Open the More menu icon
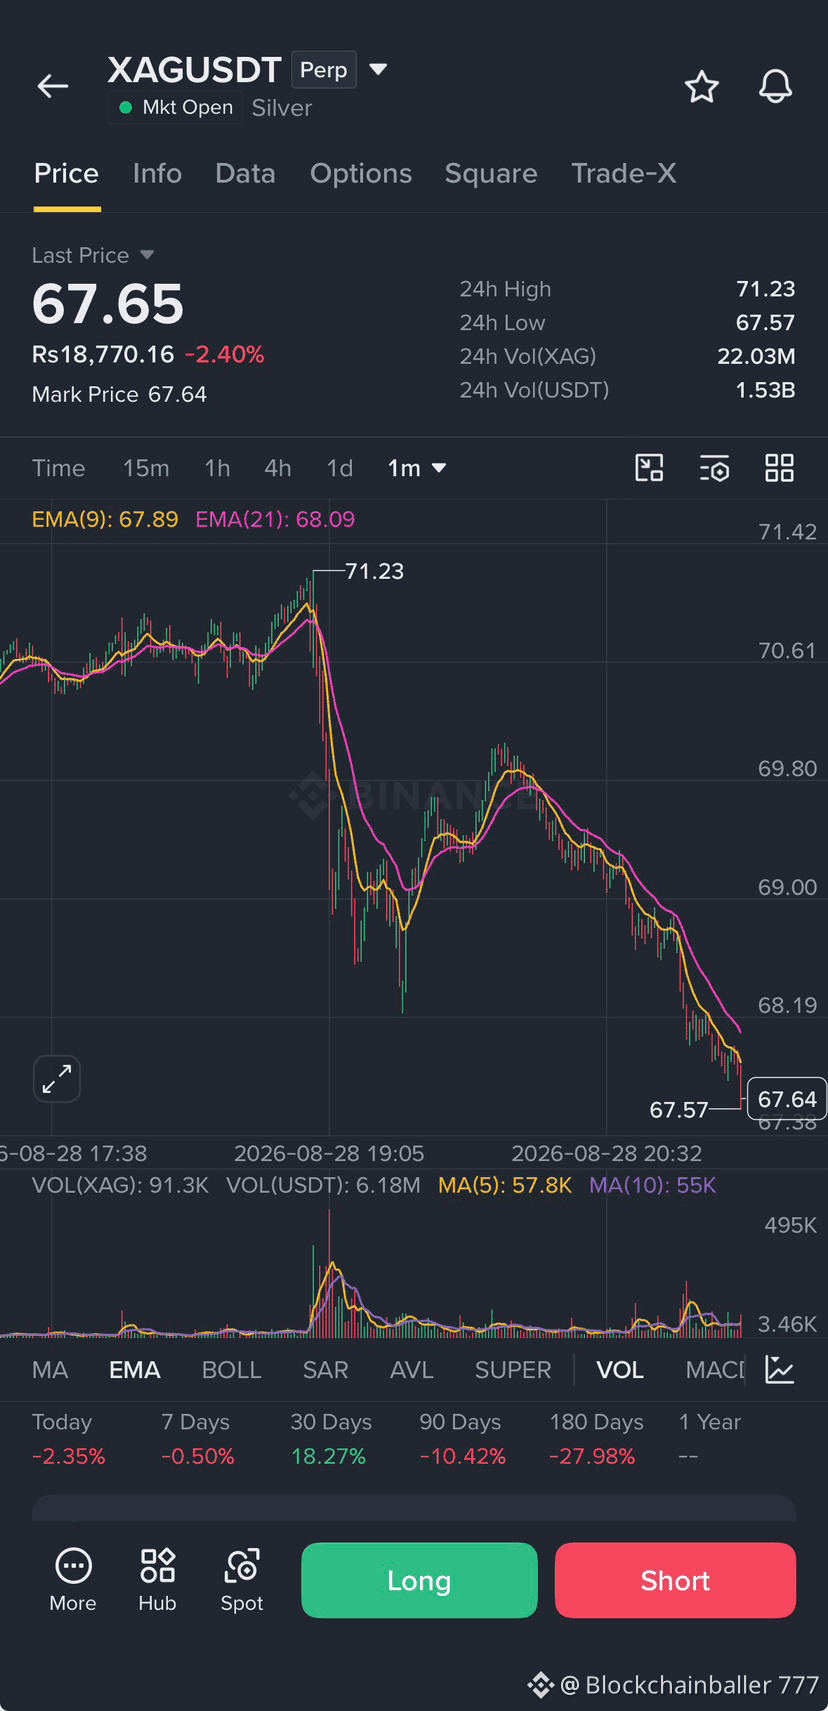Viewport: 828px width, 1711px height. pyautogui.click(x=73, y=1580)
